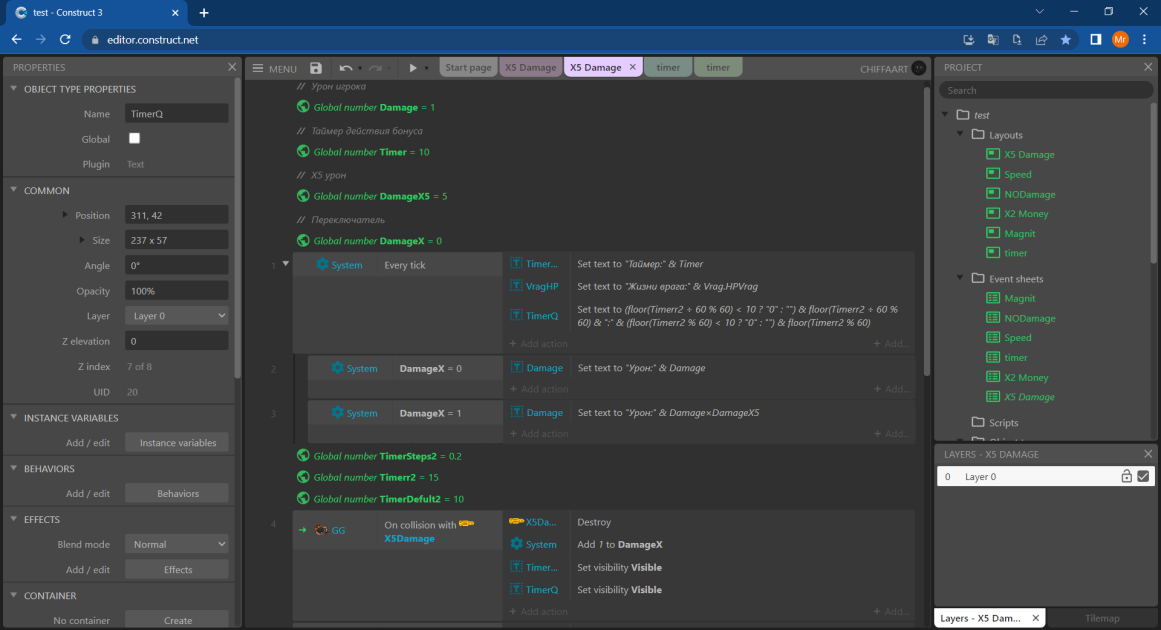Expand the Size property arrow
The image size is (1161, 630).
pyautogui.click(x=81, y=240)
